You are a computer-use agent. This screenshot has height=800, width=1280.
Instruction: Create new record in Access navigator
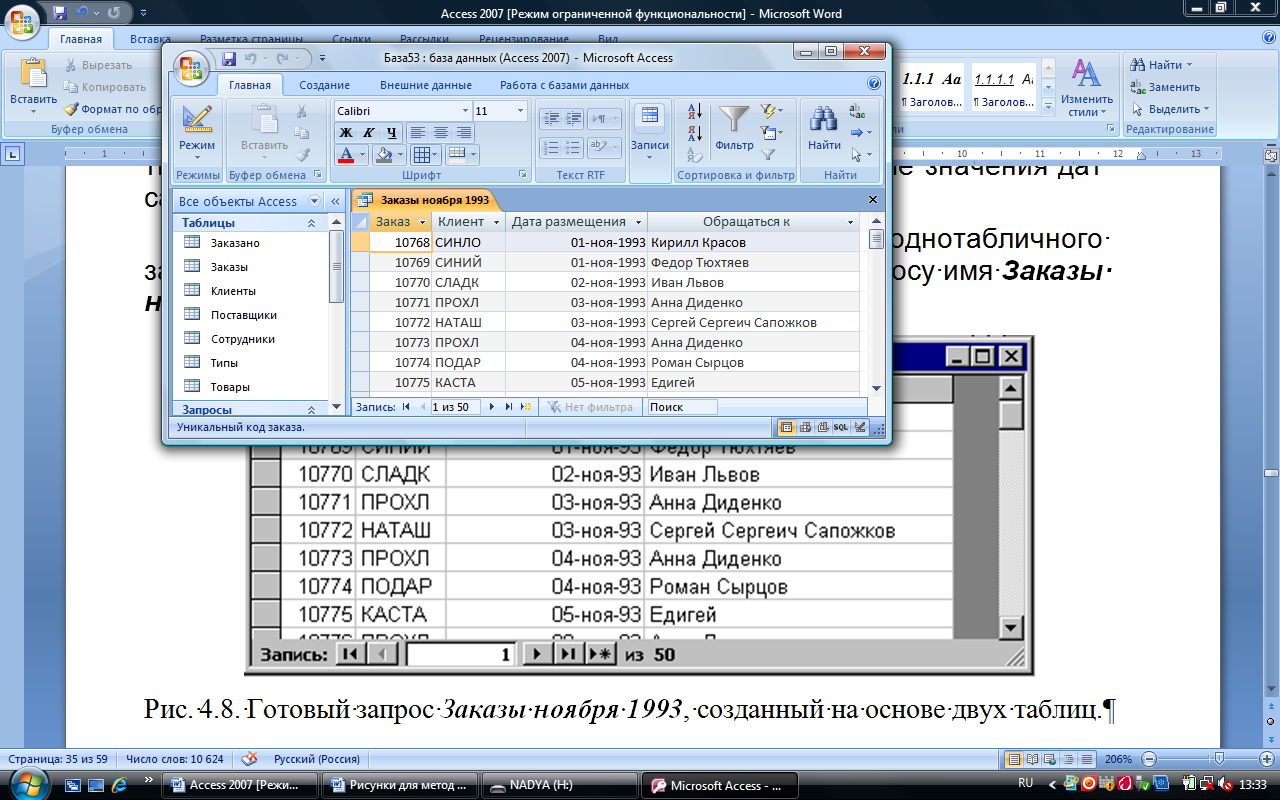(x=526, y=407)
